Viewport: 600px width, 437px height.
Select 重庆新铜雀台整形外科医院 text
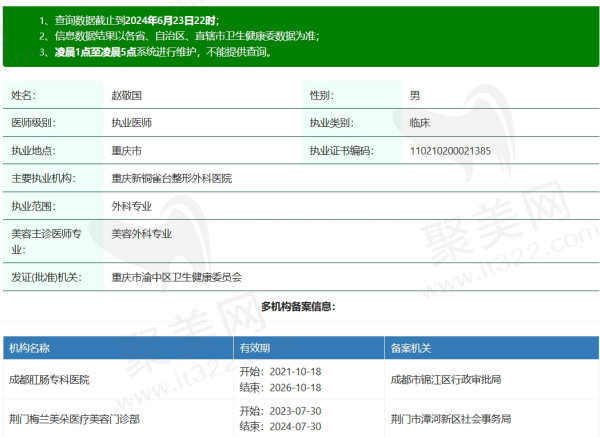(172, 178)
